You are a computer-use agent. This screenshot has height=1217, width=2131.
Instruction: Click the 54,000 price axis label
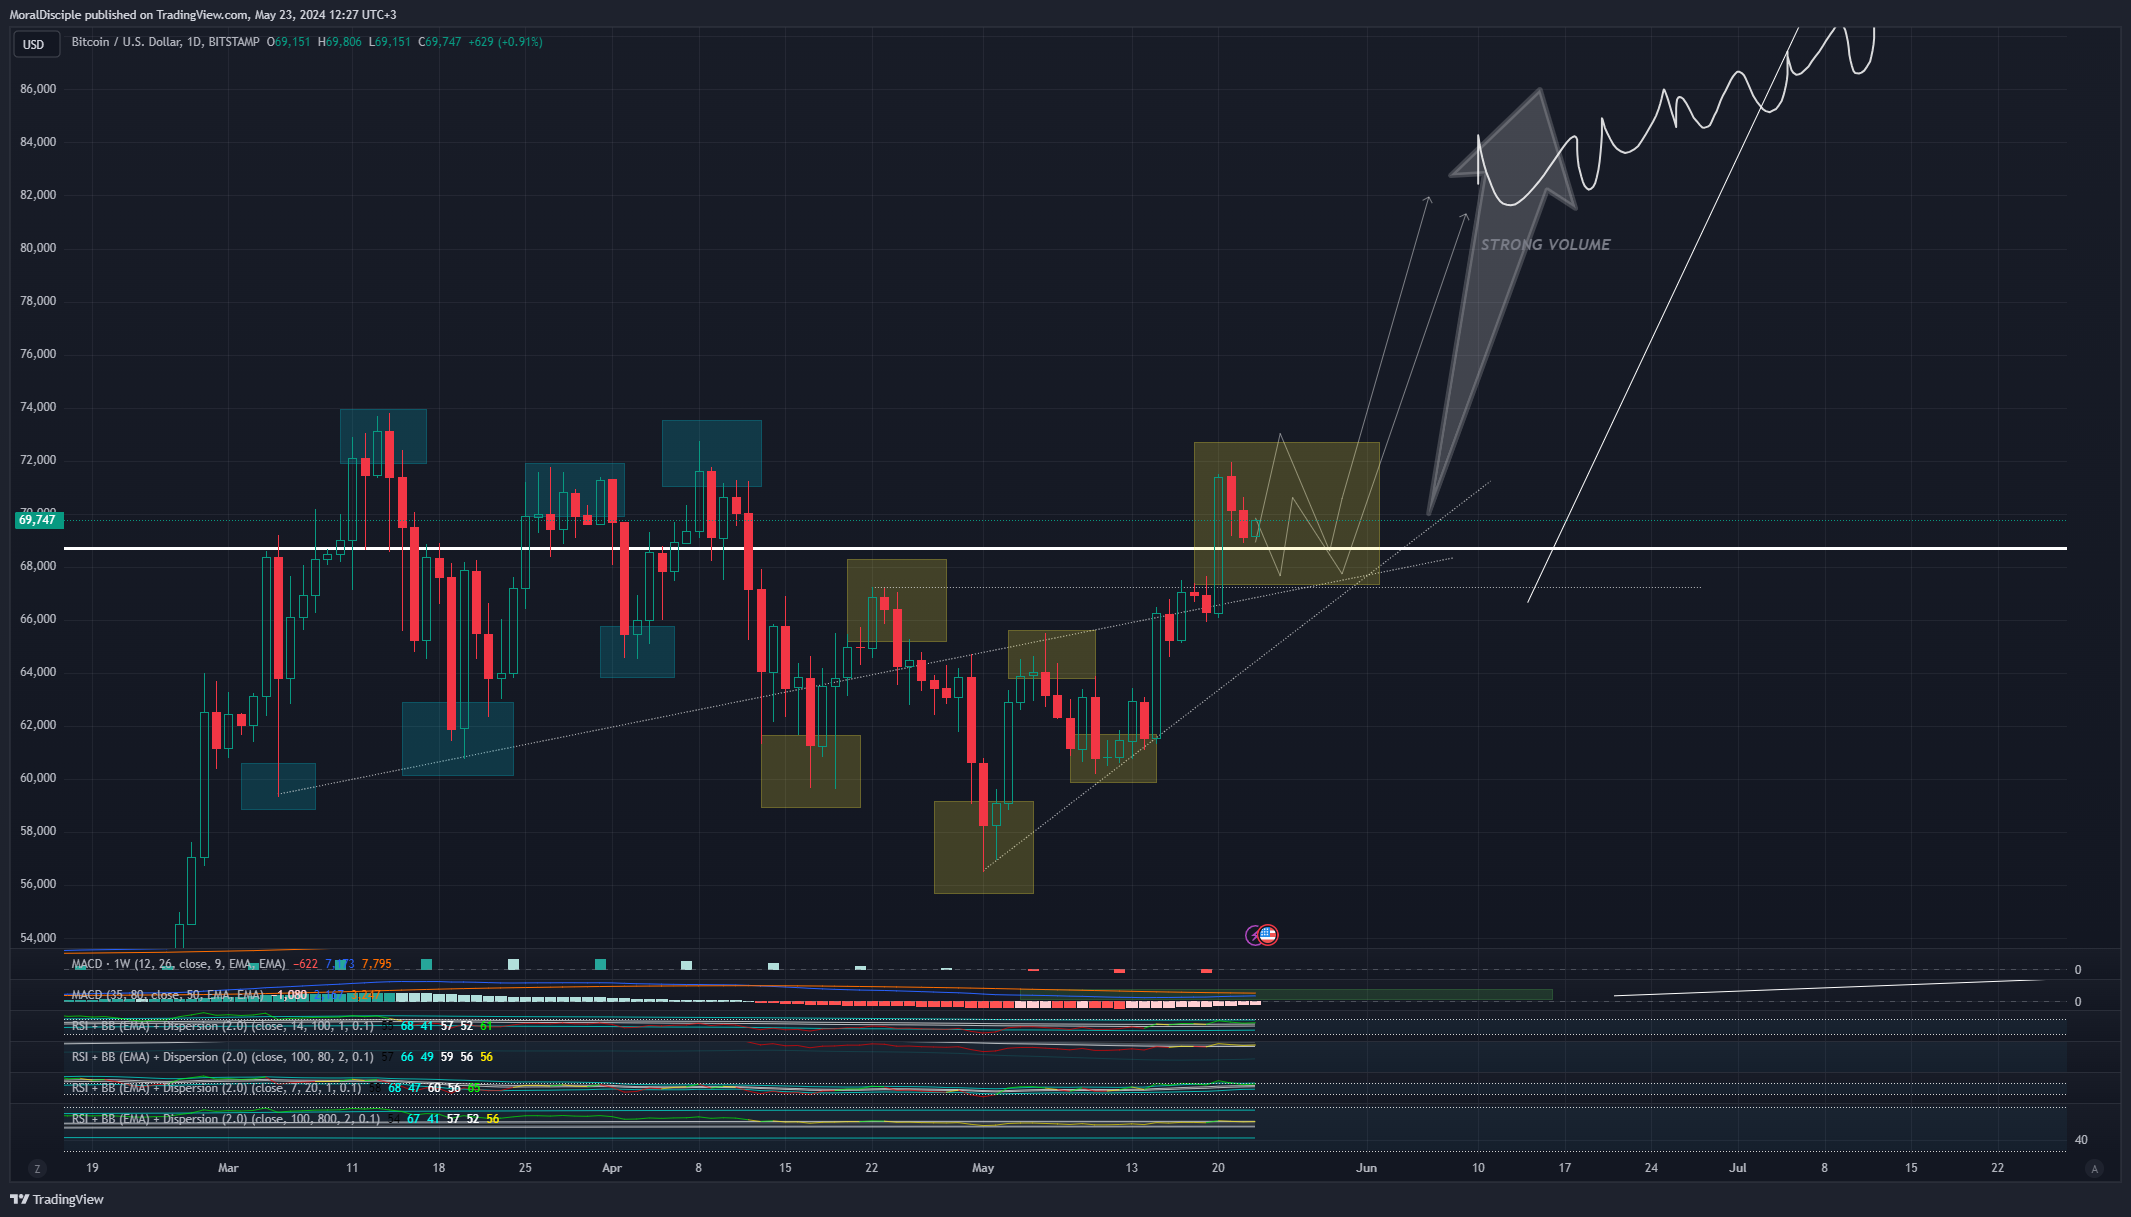38,938
